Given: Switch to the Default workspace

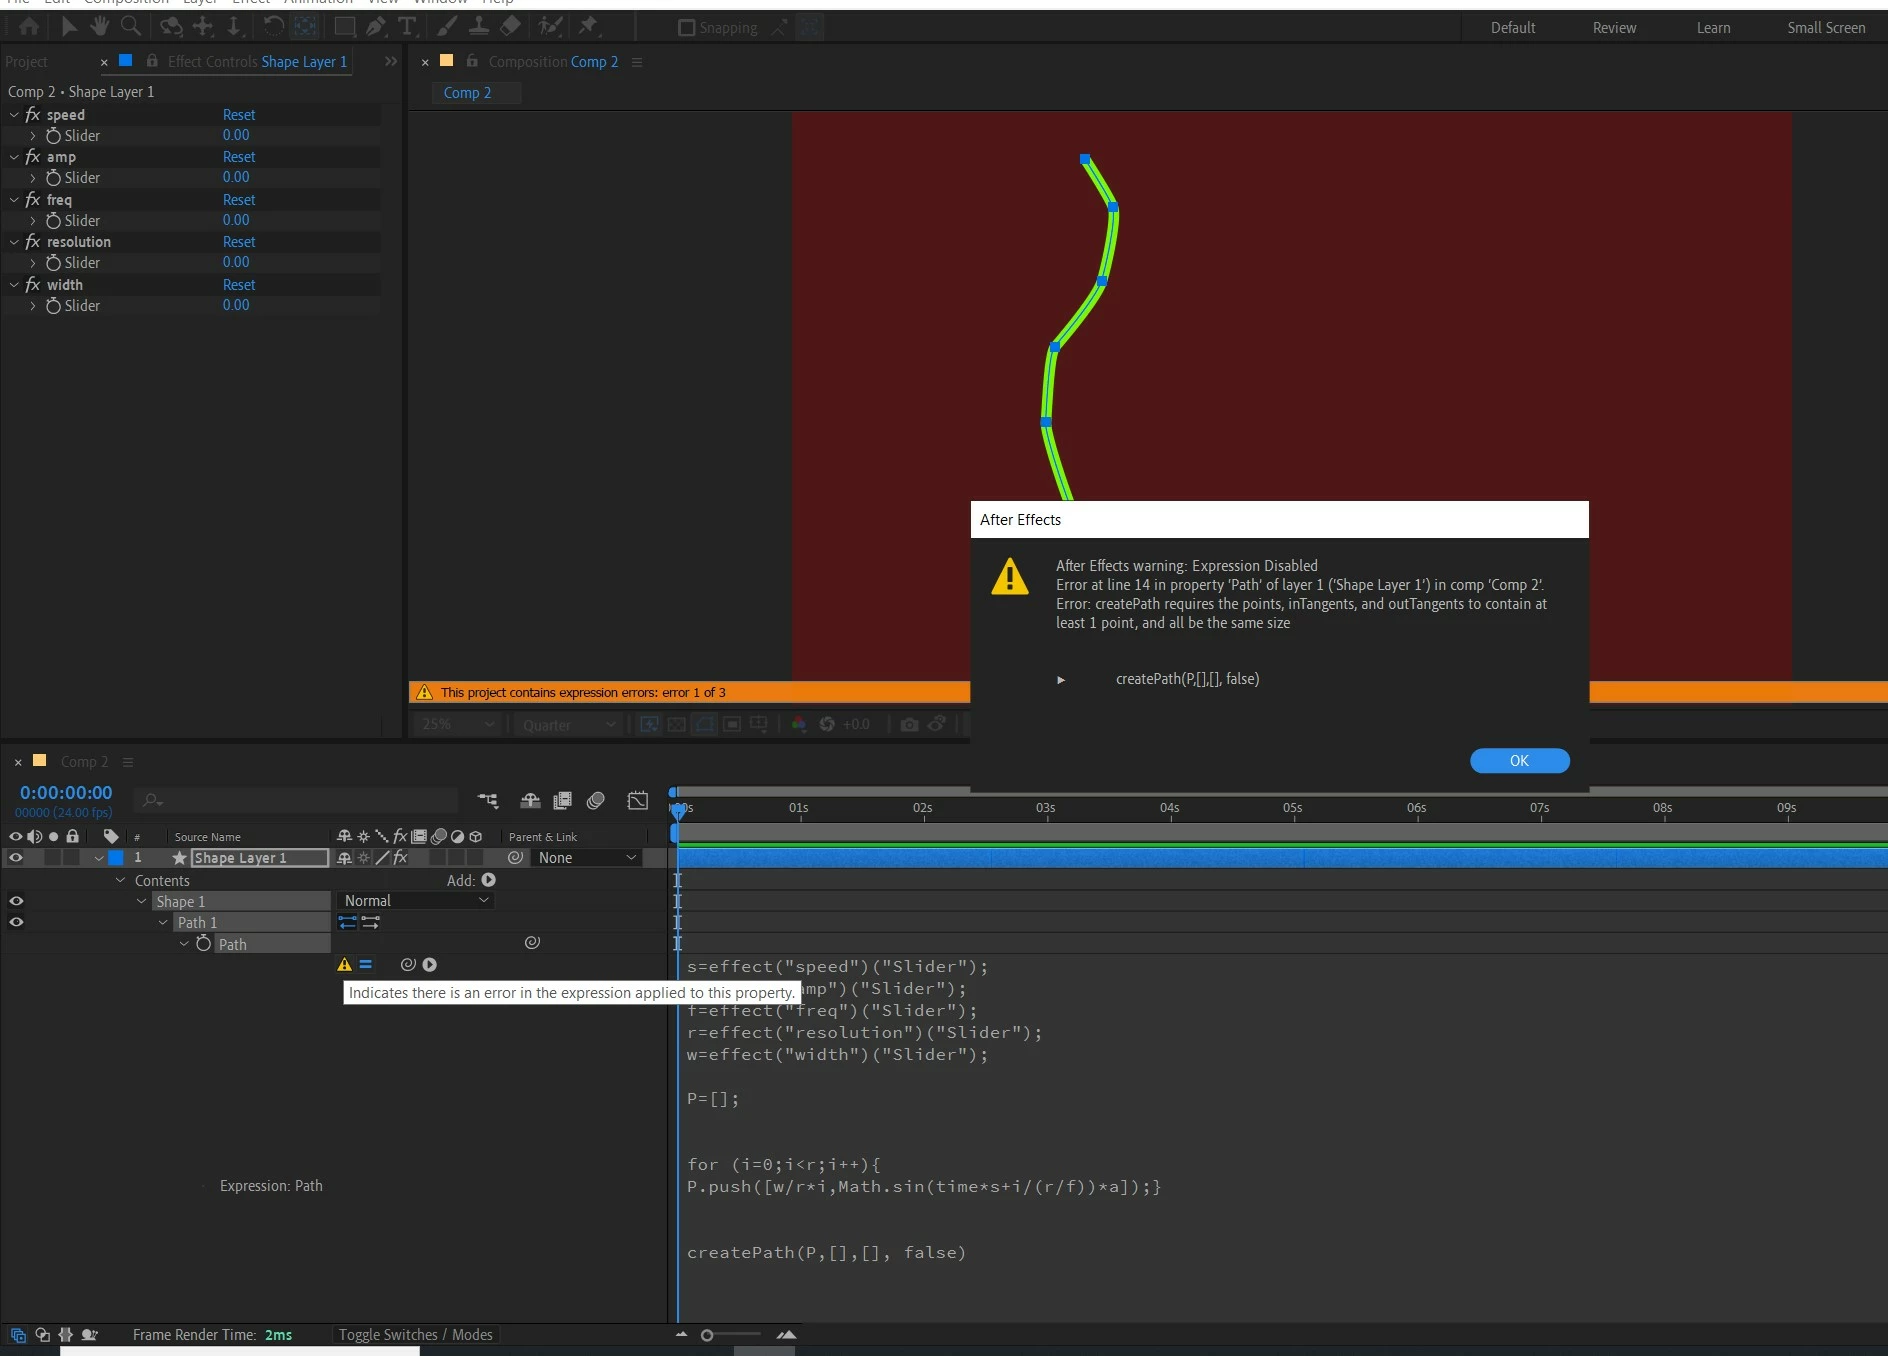Looking at the screenshot, I should pyautogui.click(x=1513, y=28).
